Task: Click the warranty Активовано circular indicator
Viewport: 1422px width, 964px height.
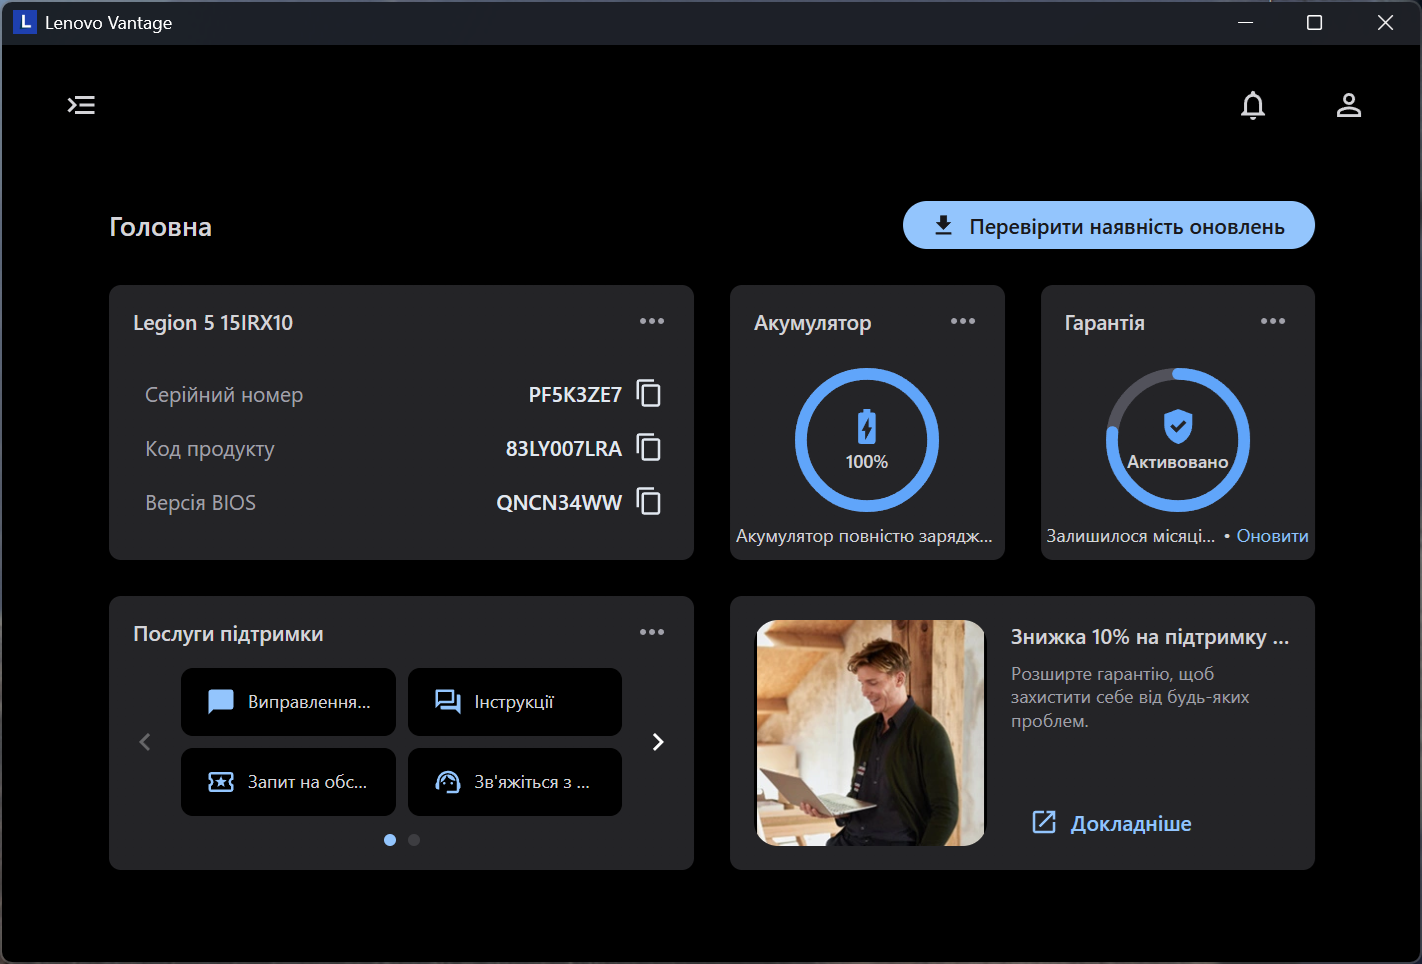Action: (1178, 440)
